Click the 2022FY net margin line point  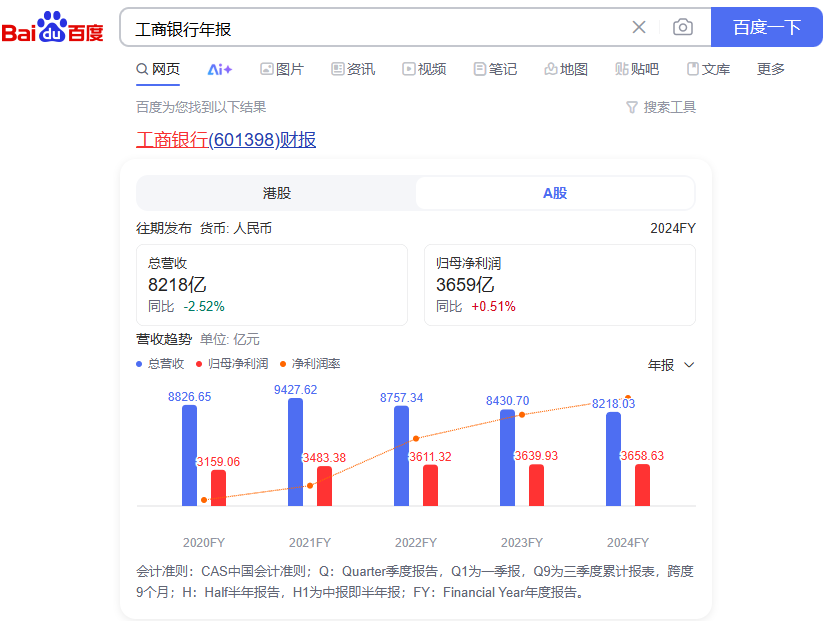click(x=416, y=438)
